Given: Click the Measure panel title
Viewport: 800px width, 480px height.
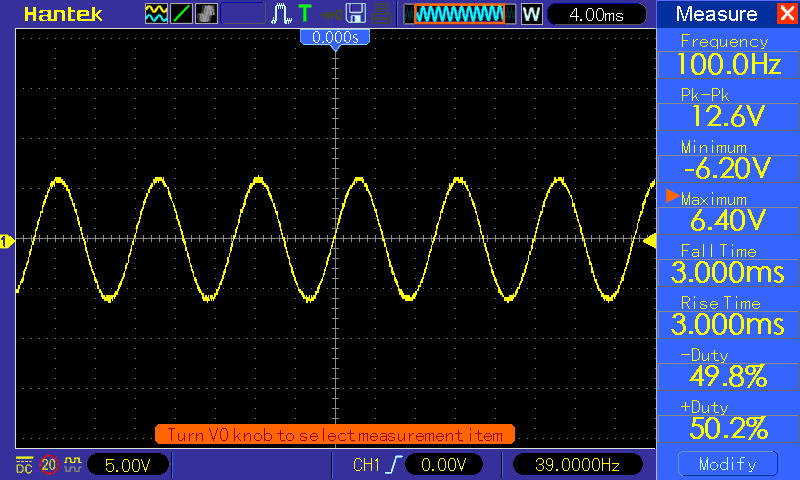Looking at the screenshot, I should [716, 14].
